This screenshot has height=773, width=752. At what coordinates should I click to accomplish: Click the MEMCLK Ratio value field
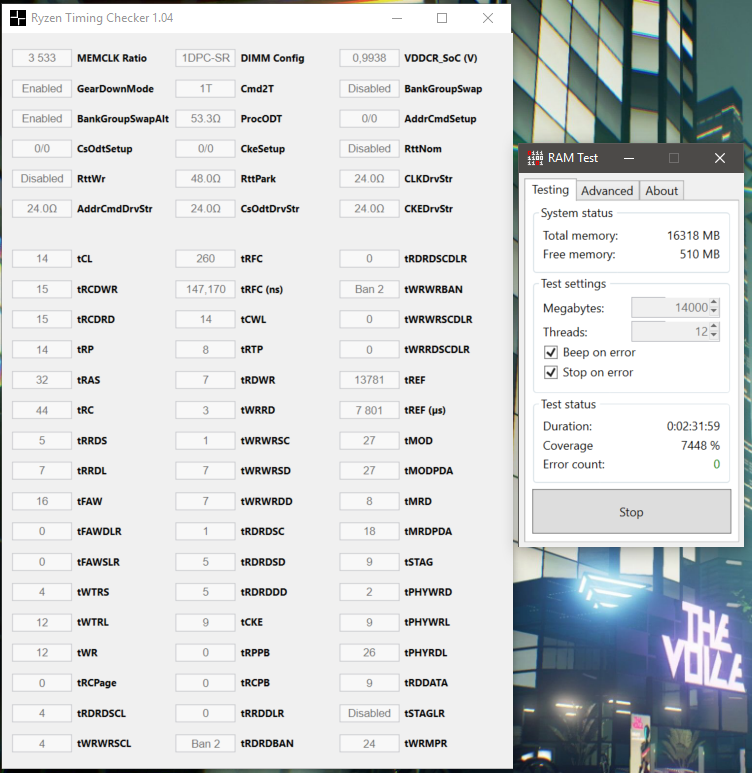[42, 58]
